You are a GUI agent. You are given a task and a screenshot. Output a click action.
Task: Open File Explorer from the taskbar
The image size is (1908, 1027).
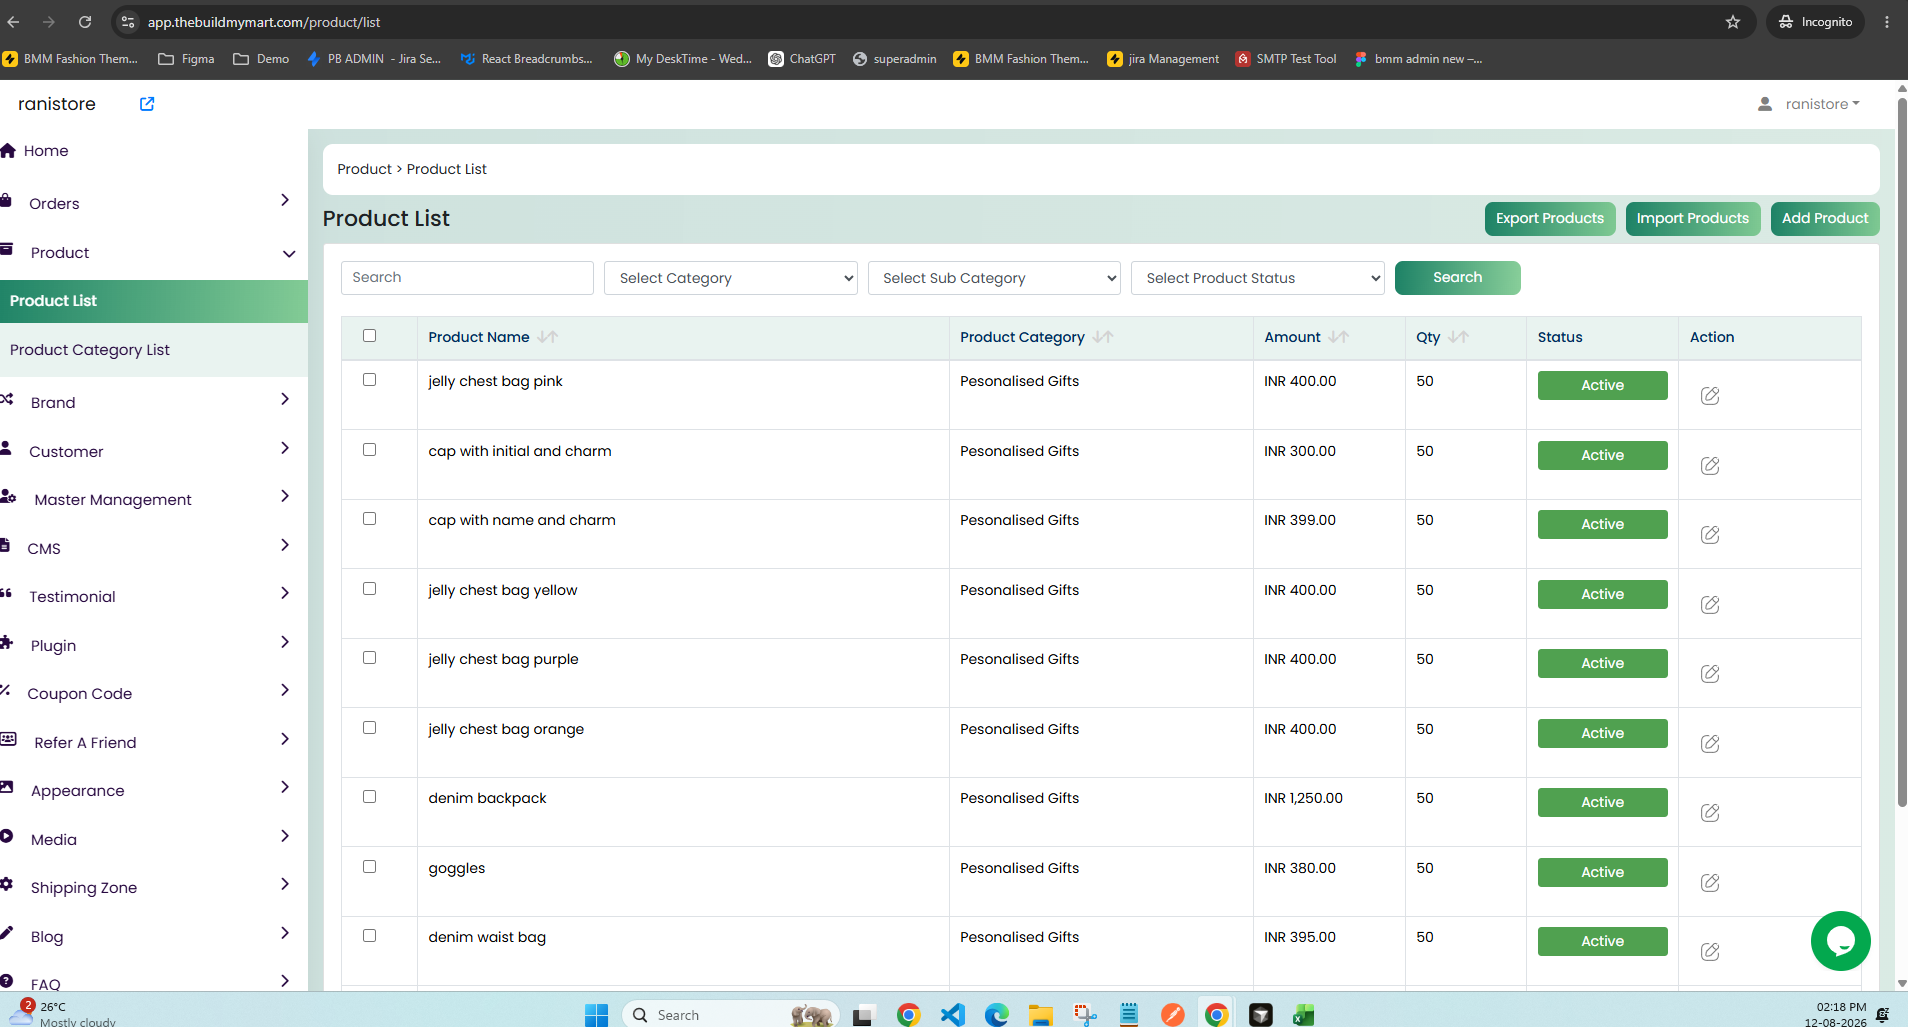pyautogui.click(x=1040, y=1015)
